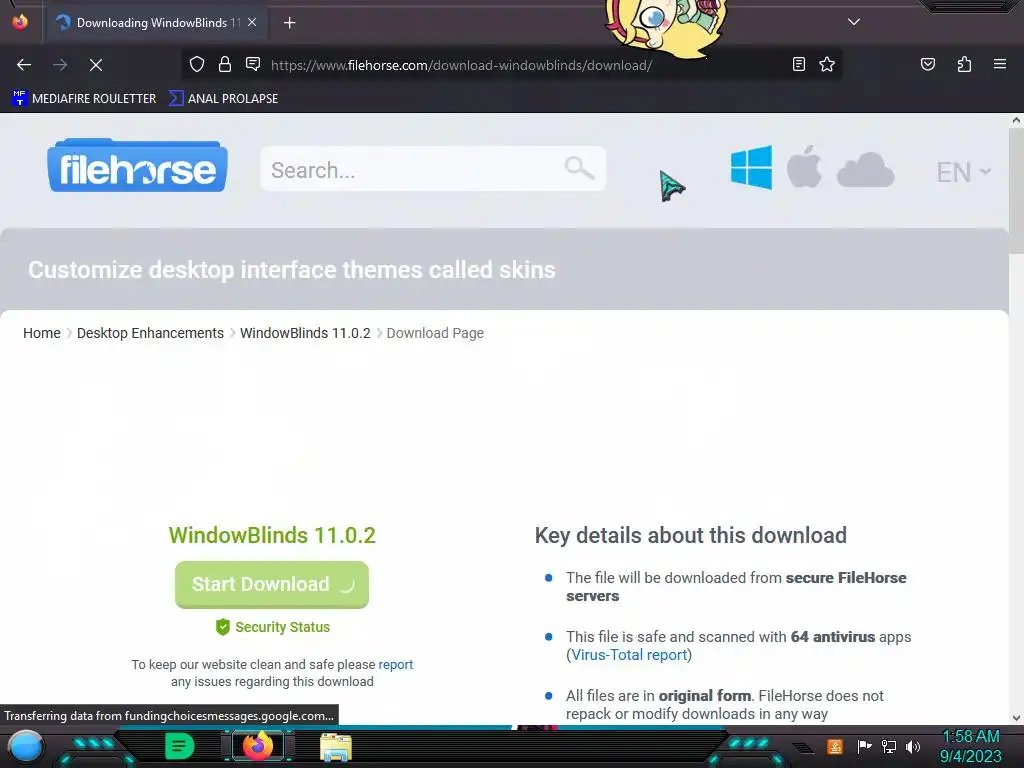The height and width of the screenshot is (768, 1024).
Task: Click the Security Status shield link
Action: 273,627
